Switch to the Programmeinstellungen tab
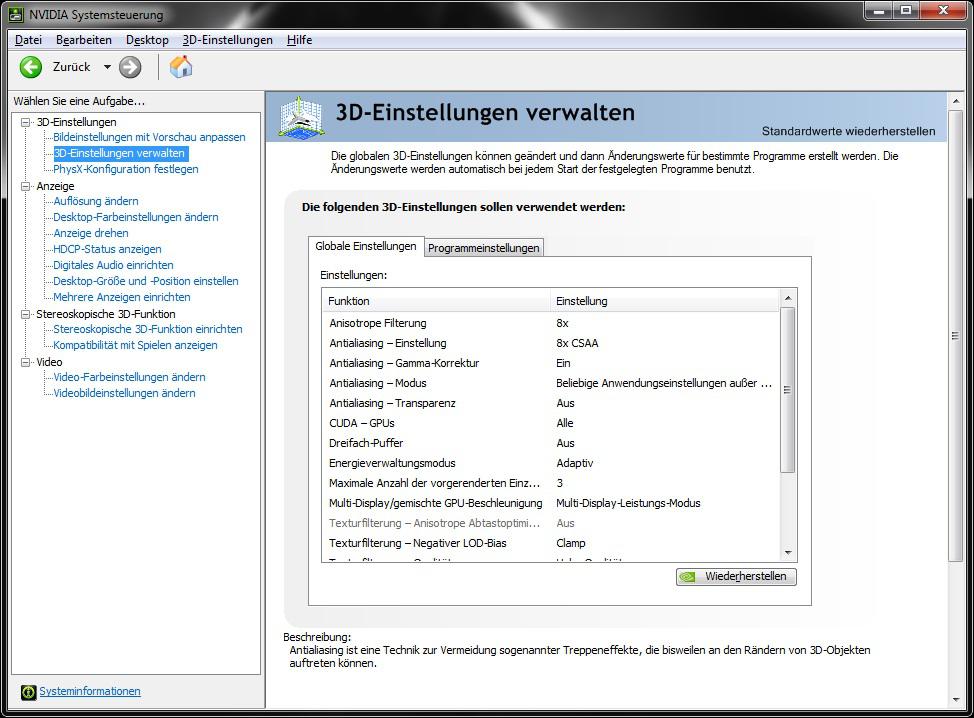The width and height of the screenshot is (974, 718). (x=484, y=248)
